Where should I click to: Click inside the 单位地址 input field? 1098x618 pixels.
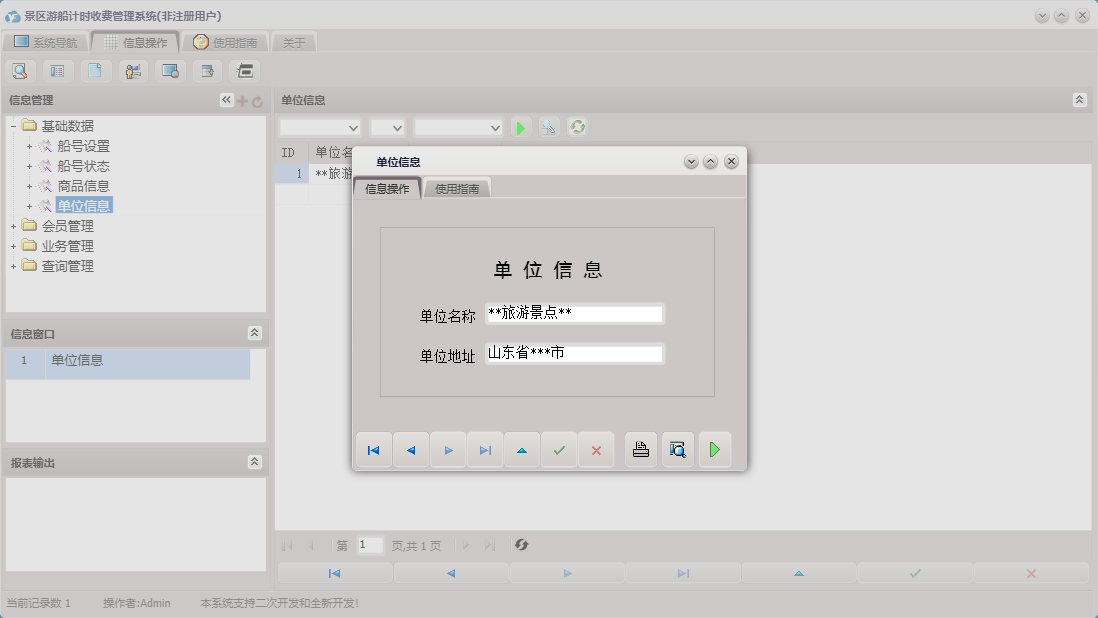click(x=574, y=353)
